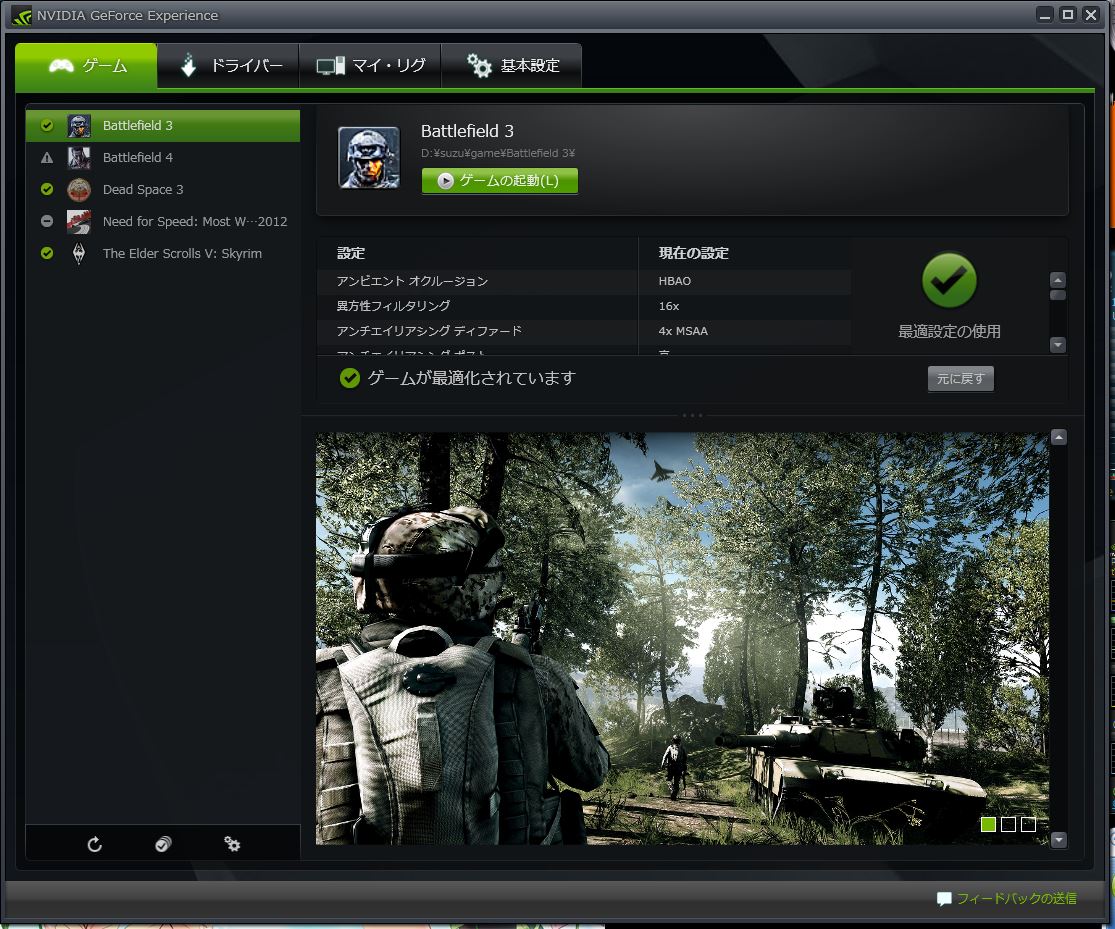
Task: Click the Dead Space 3 green checkmark icon
Action: pyautogui.click(x=47, y=190)
